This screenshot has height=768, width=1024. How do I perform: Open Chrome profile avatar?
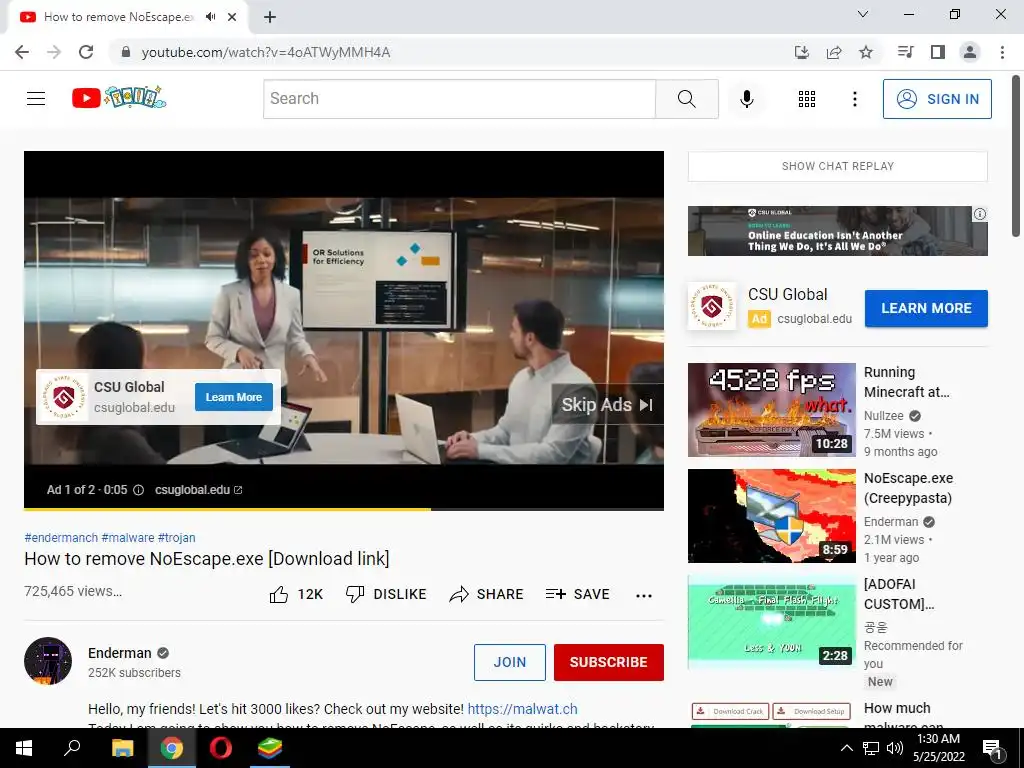coord(970,52)
